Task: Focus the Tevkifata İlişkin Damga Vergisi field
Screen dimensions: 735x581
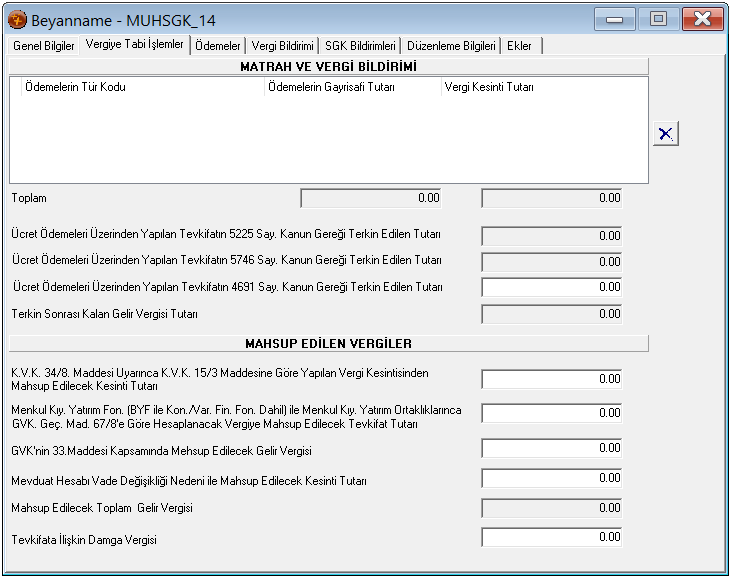Action: click(x=551, y=537)
